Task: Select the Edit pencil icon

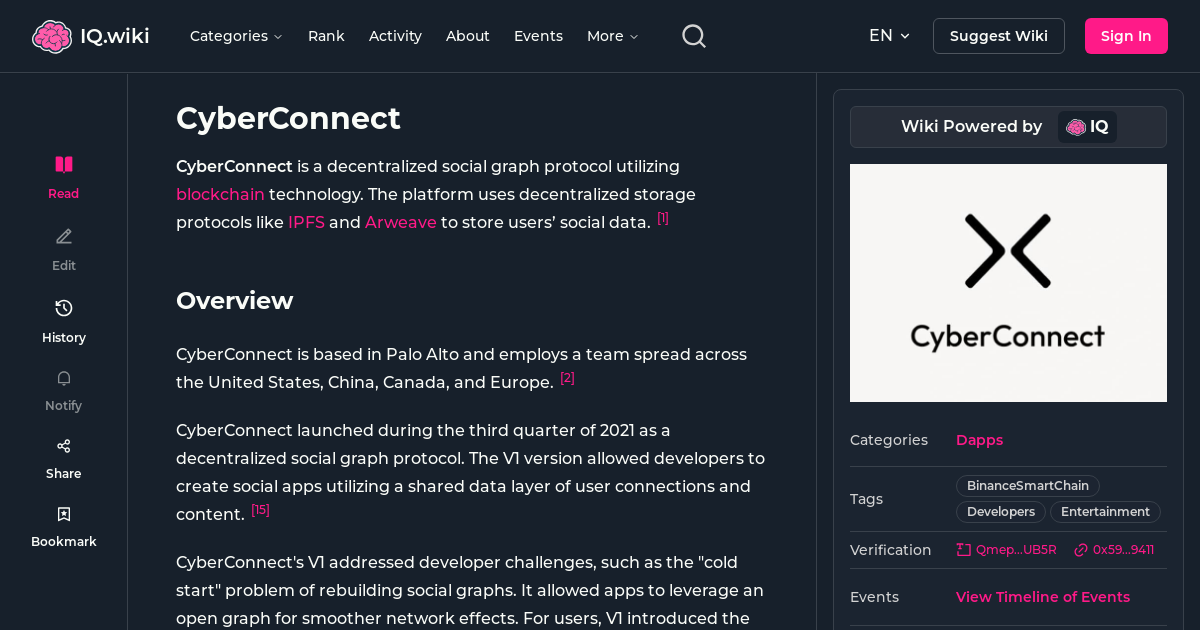Action: 63,247
